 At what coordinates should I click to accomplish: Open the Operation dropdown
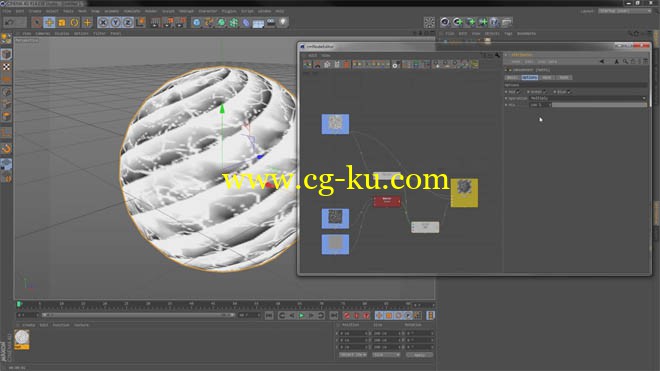(x=588, y=98)
